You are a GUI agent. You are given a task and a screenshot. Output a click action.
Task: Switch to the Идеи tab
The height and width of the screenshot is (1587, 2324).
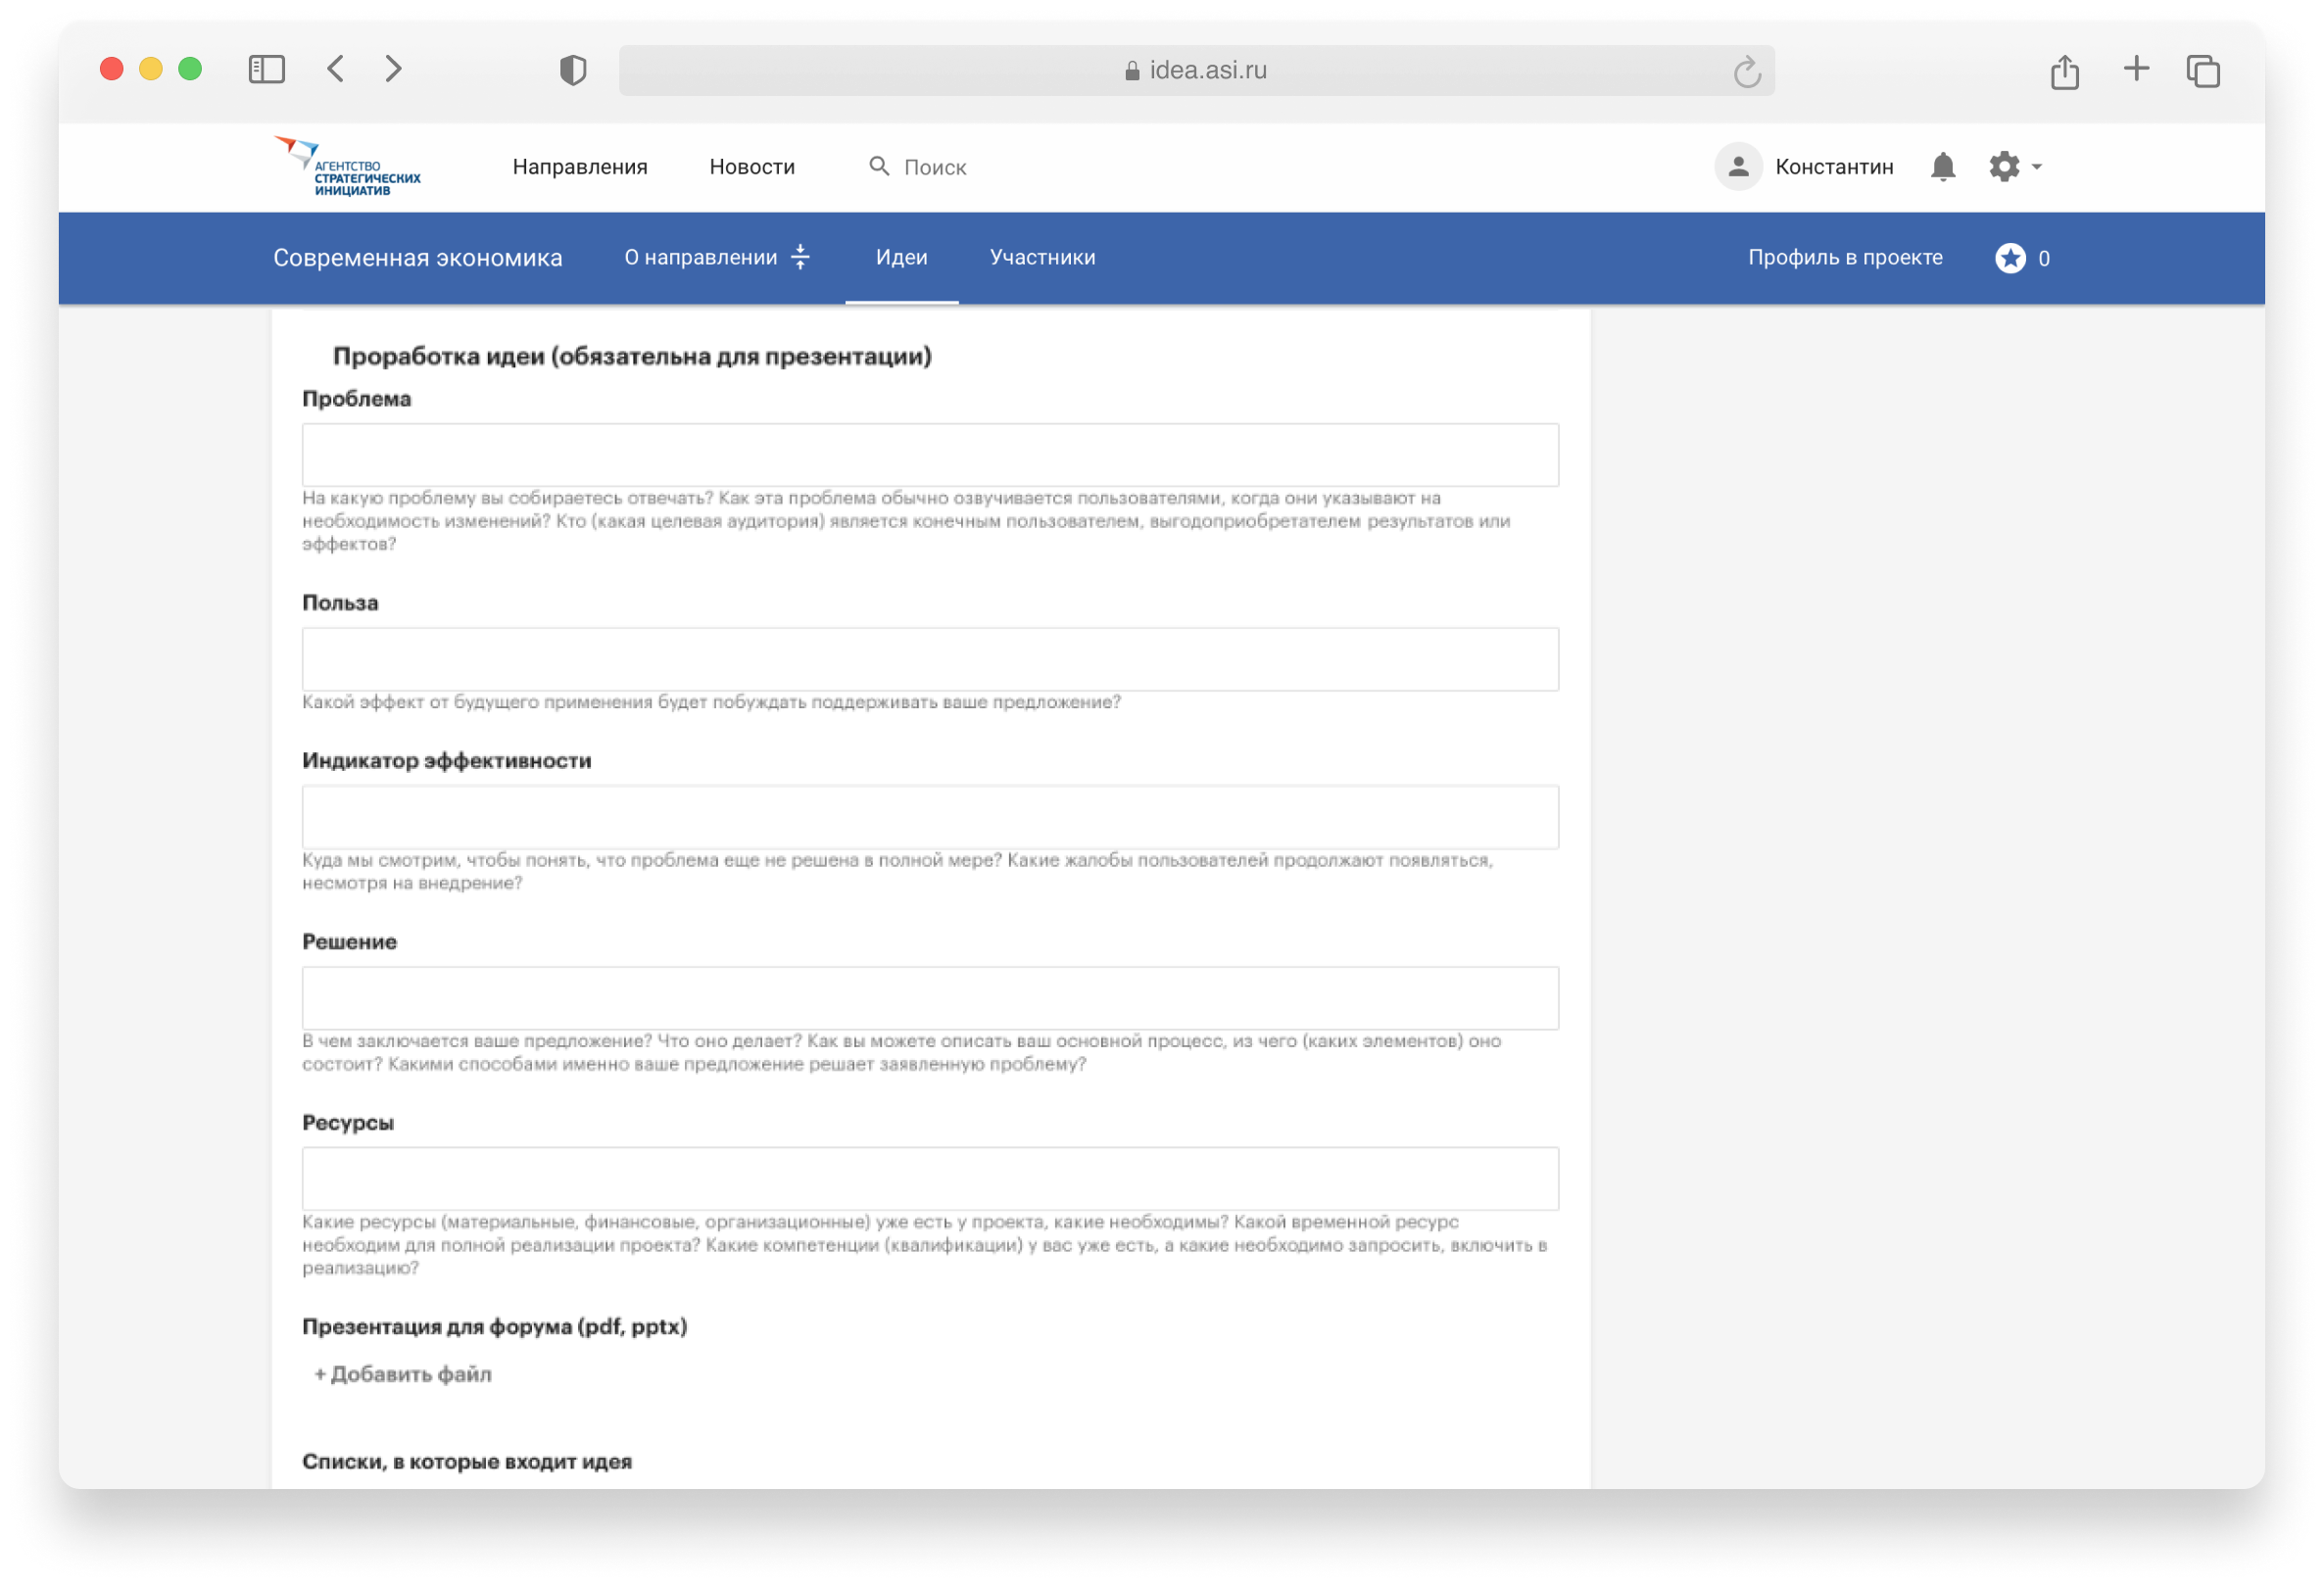point(901,258)
